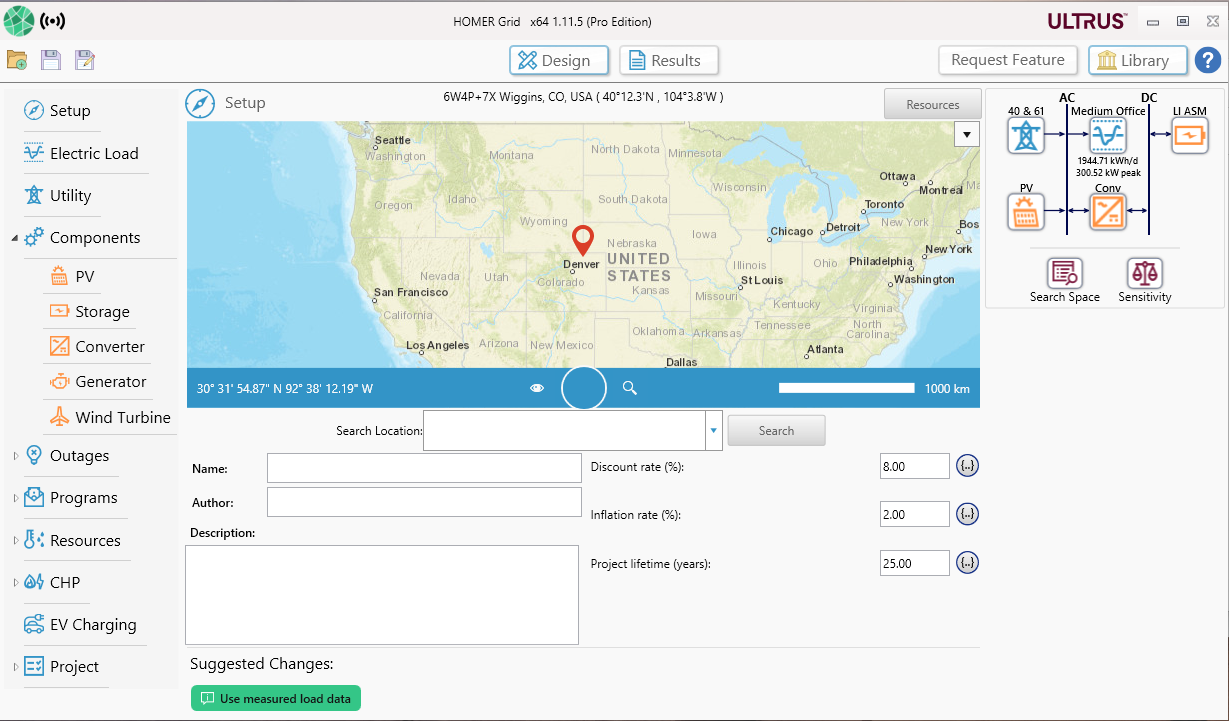
Task: Click the Request Feature button
Action: [x=1008, y=60]
